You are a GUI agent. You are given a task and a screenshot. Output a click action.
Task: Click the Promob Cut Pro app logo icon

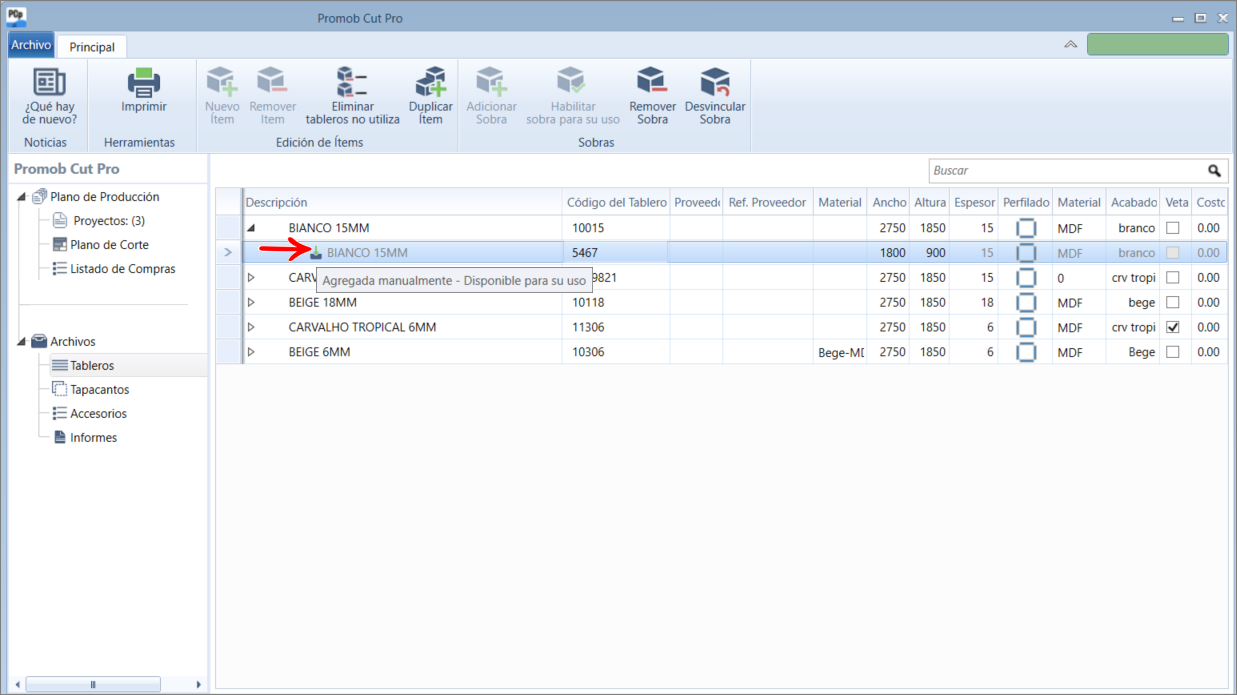(x=17, y=17)
